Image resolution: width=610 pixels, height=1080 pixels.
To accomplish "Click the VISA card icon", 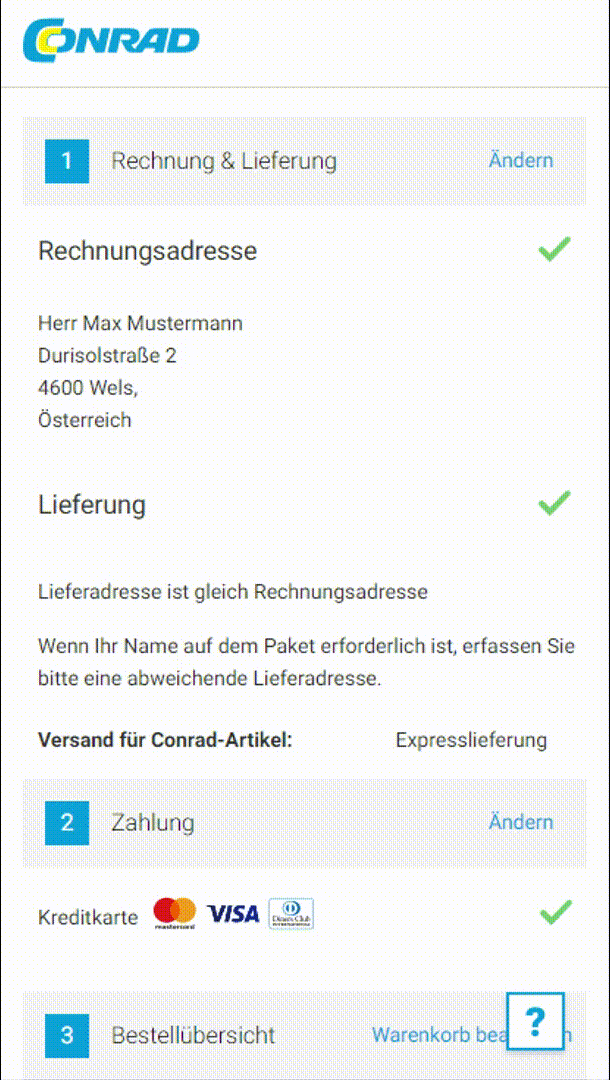I will 233,914.
